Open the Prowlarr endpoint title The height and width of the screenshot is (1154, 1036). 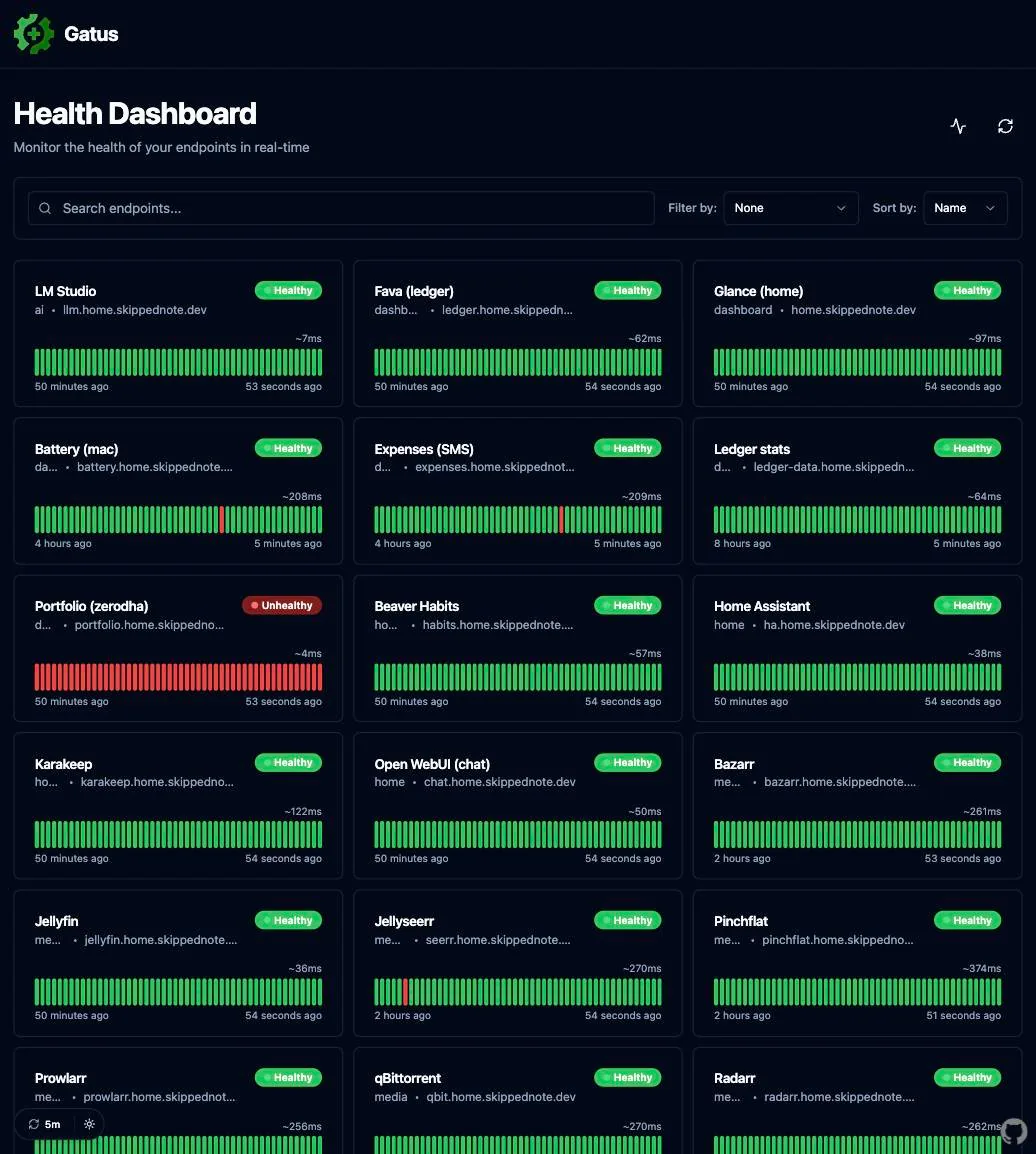(x=60, y=1077)
